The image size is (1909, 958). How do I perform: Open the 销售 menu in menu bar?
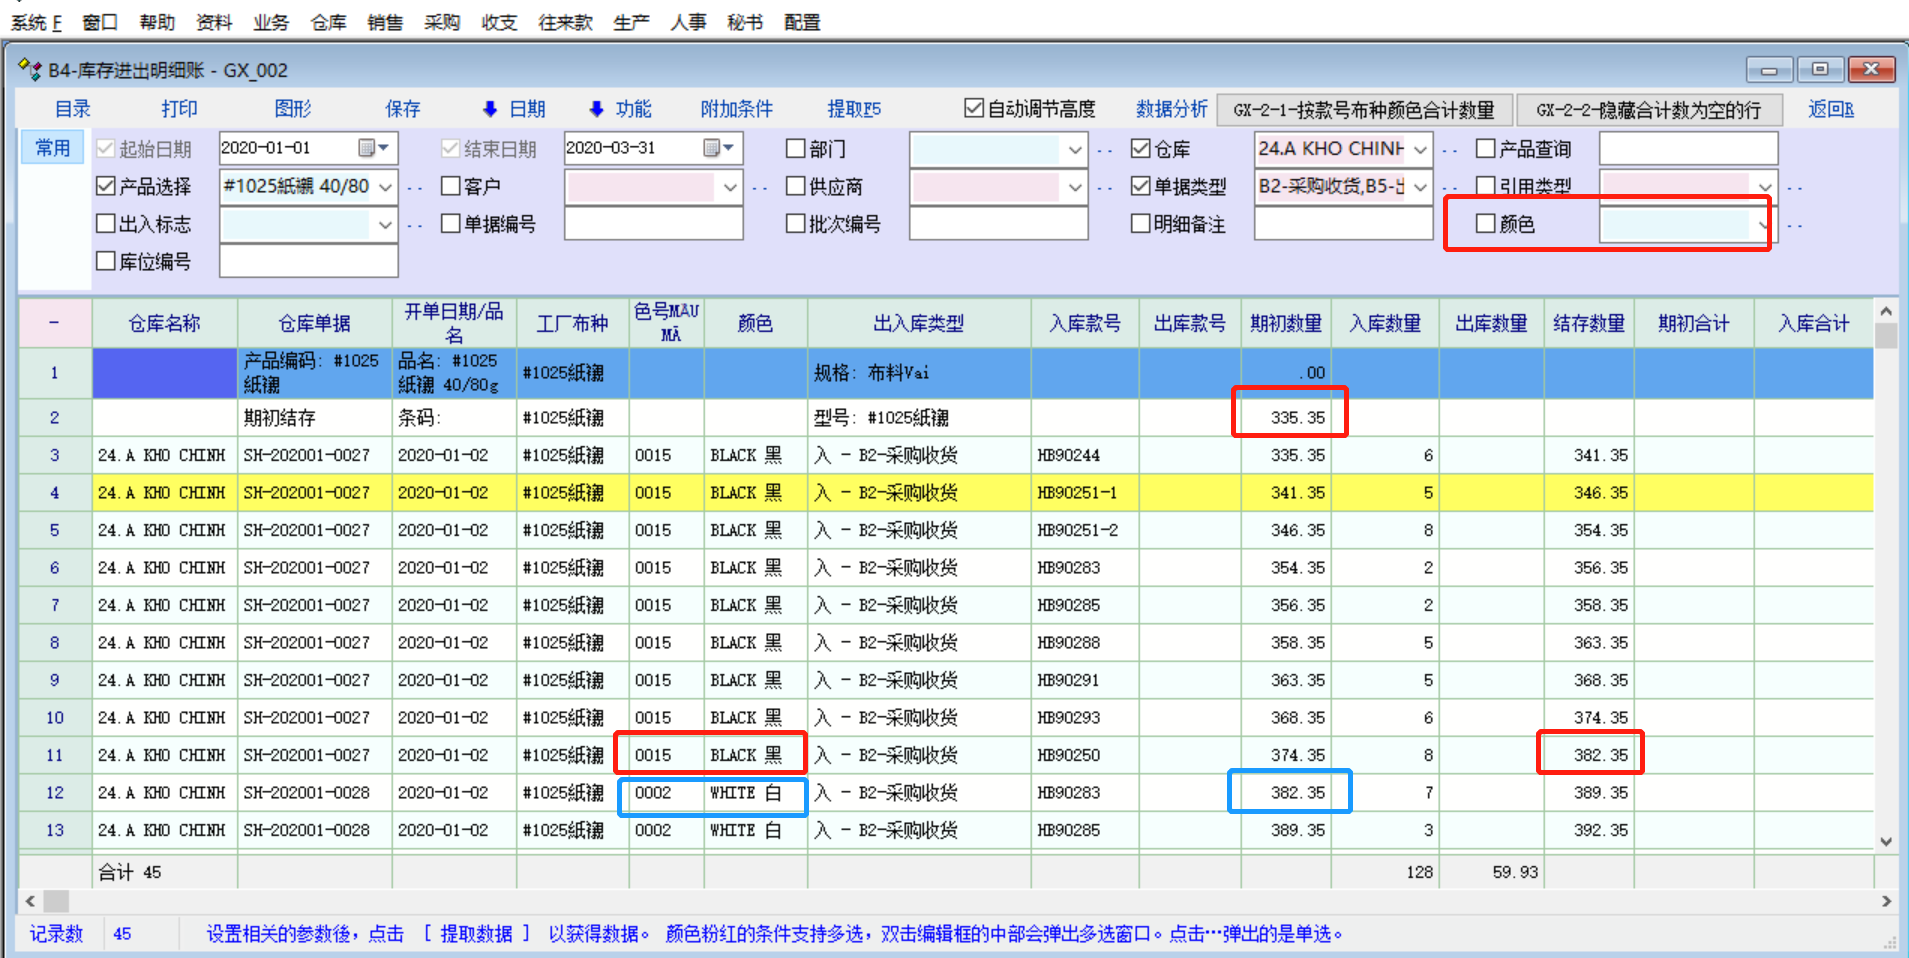tap(385, 22)
